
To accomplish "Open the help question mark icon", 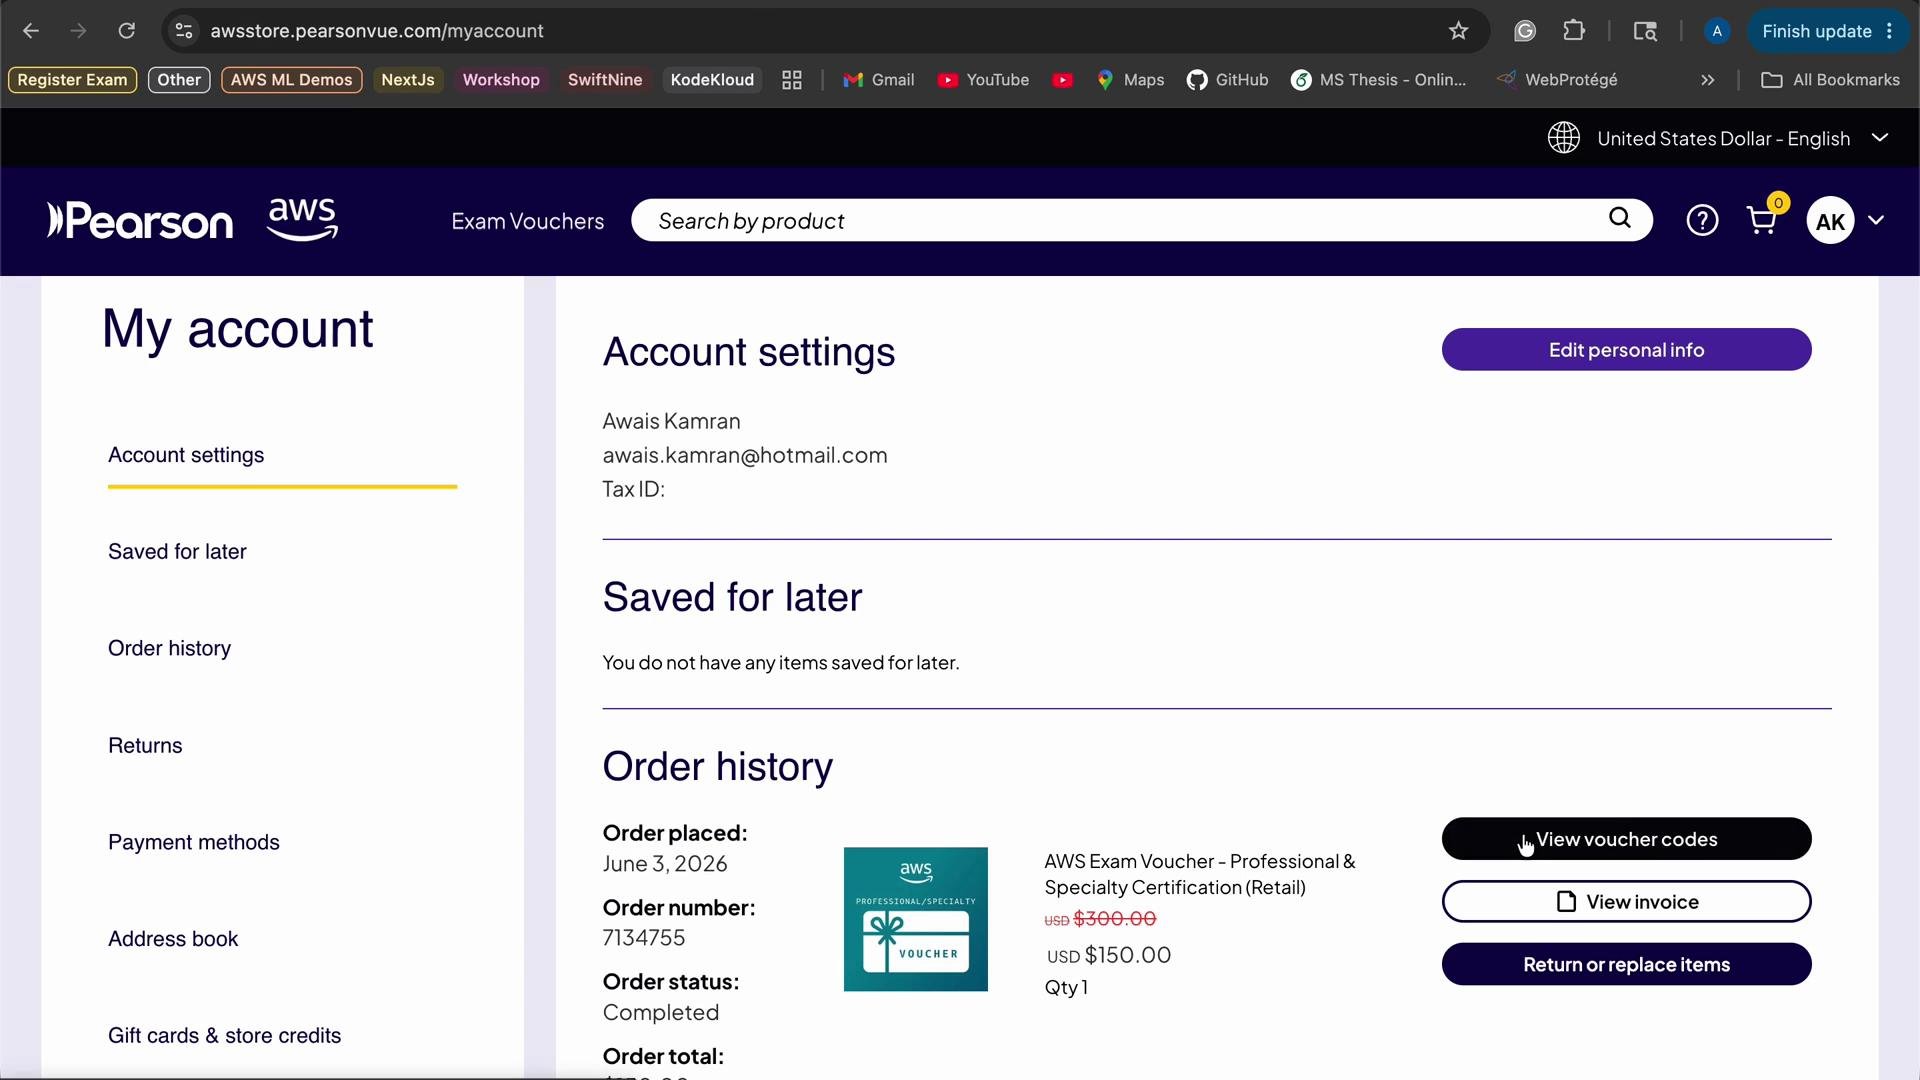I will coord(1702,221).
